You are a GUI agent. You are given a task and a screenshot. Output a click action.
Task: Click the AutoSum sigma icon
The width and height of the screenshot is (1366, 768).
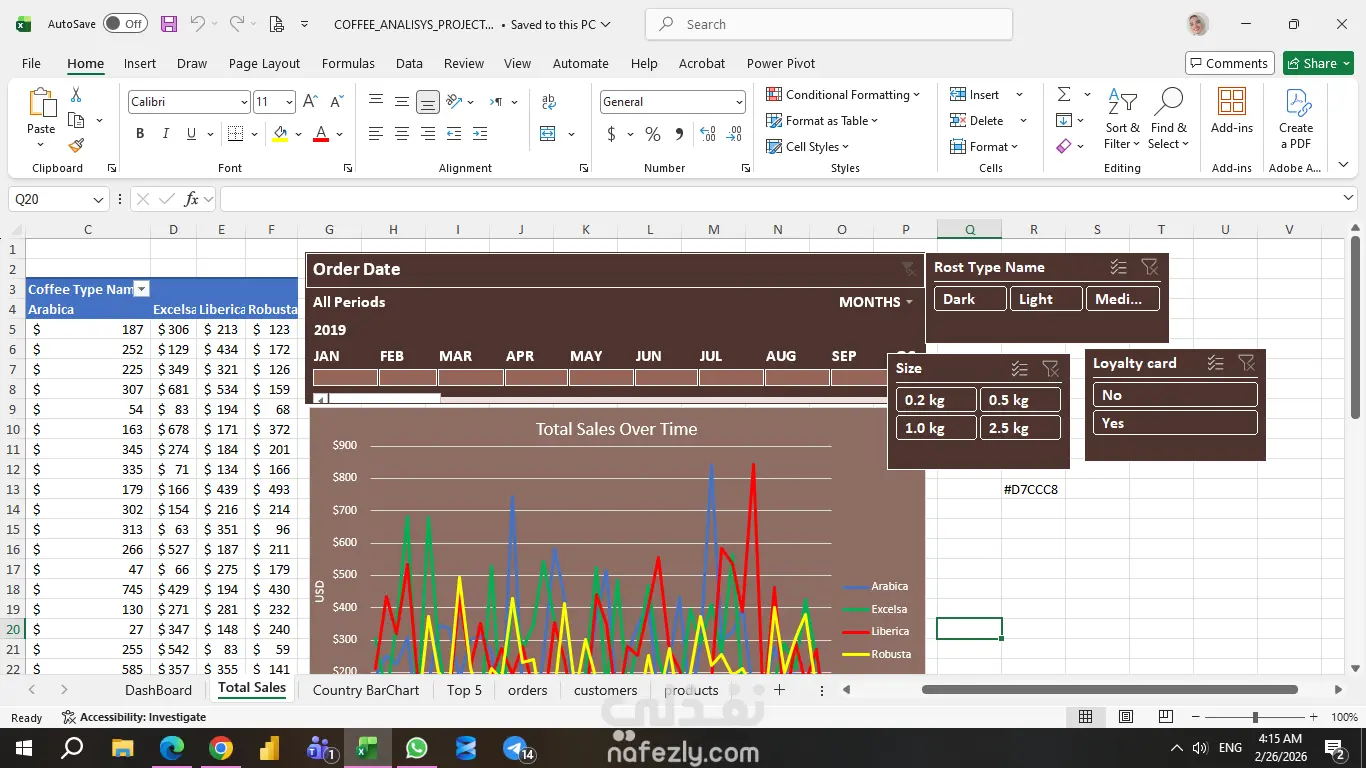coord(1064,94)
